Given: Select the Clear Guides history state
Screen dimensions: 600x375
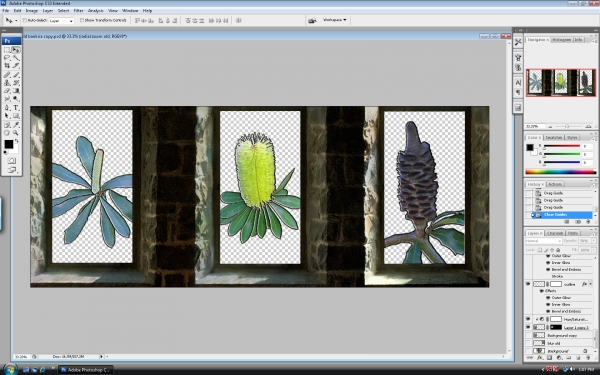Looking at the screenshot, I should coord(561,215).
